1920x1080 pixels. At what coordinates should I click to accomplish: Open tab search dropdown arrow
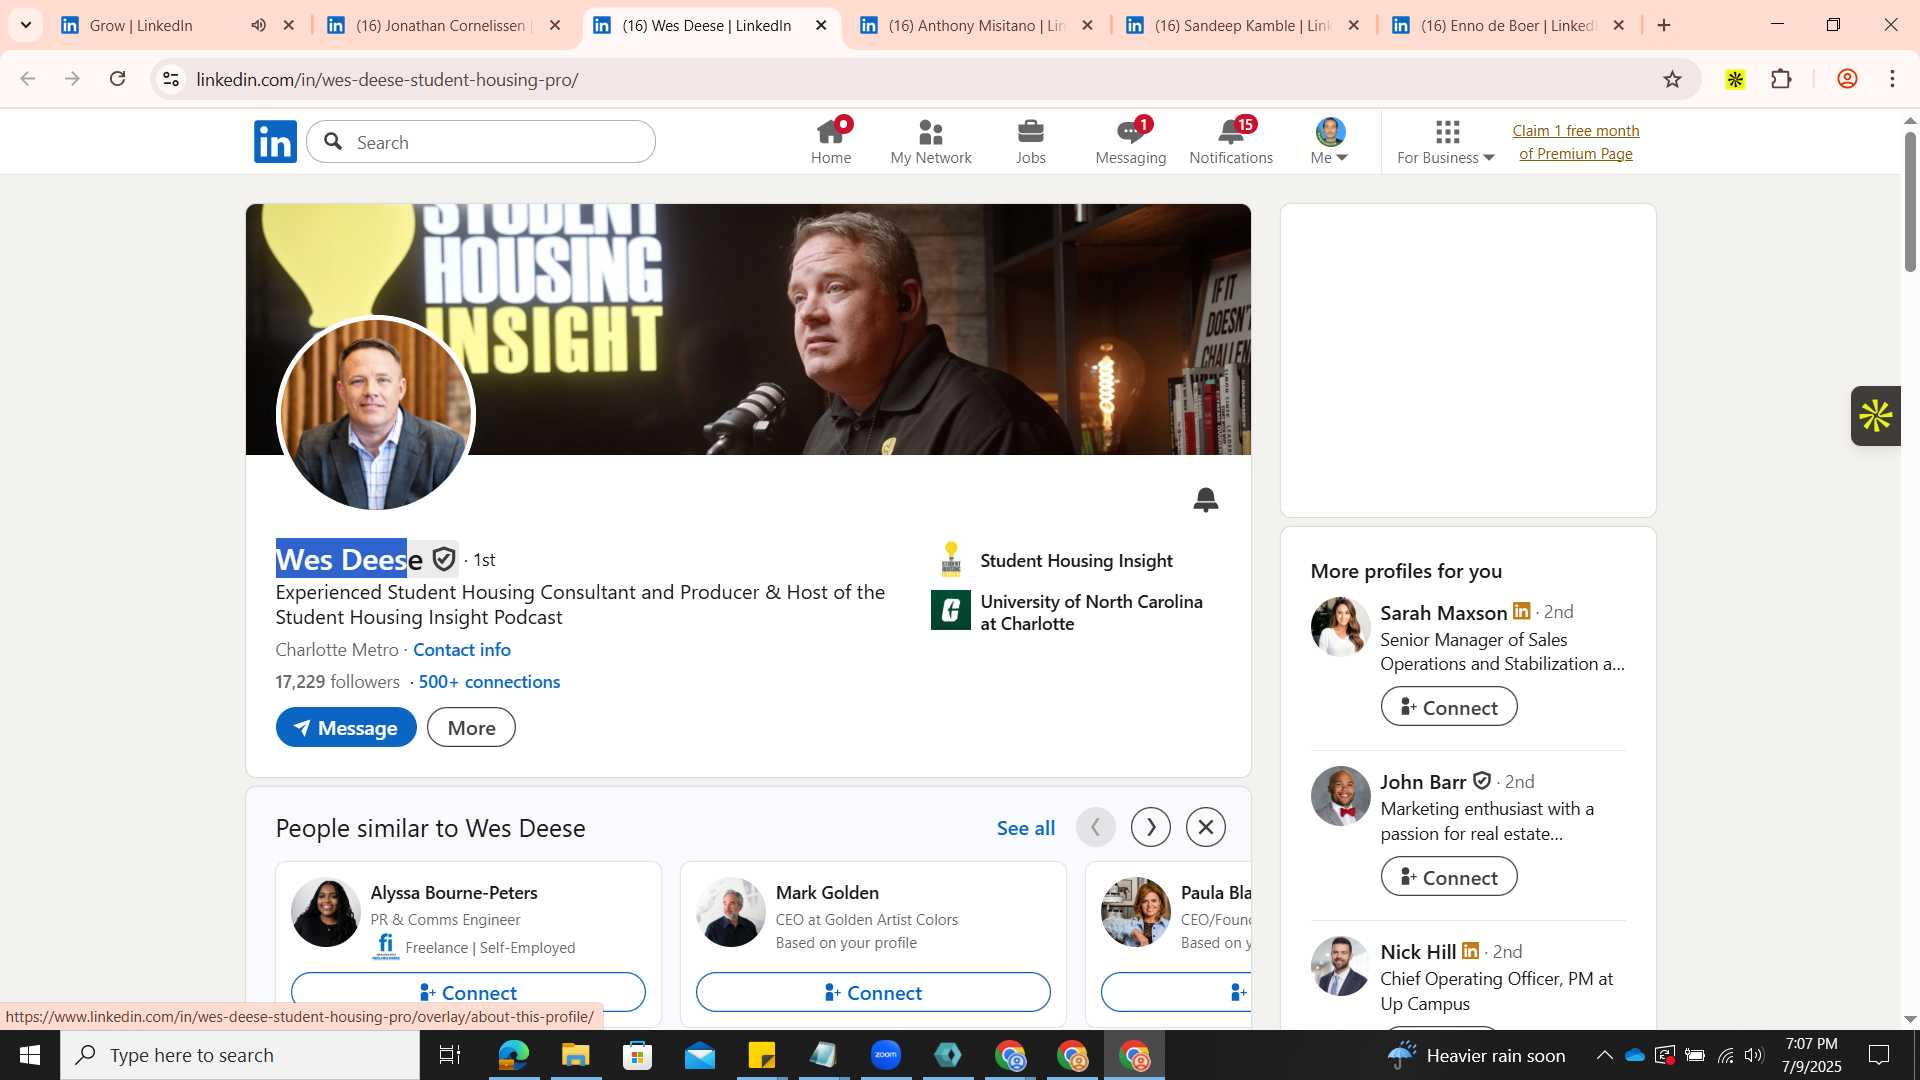(26, 25)
